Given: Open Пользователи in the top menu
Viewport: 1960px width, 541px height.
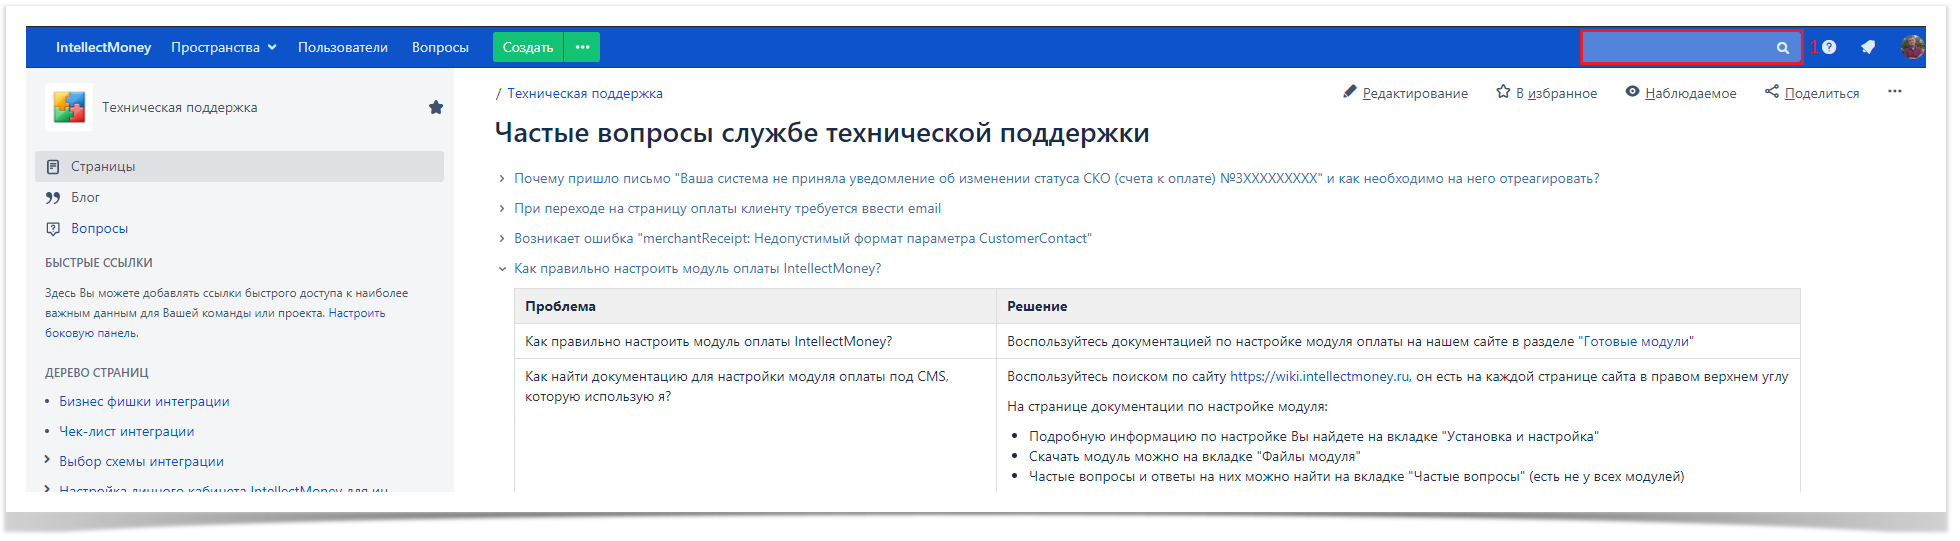Looking at the screenshot, I should coord(342,47).
